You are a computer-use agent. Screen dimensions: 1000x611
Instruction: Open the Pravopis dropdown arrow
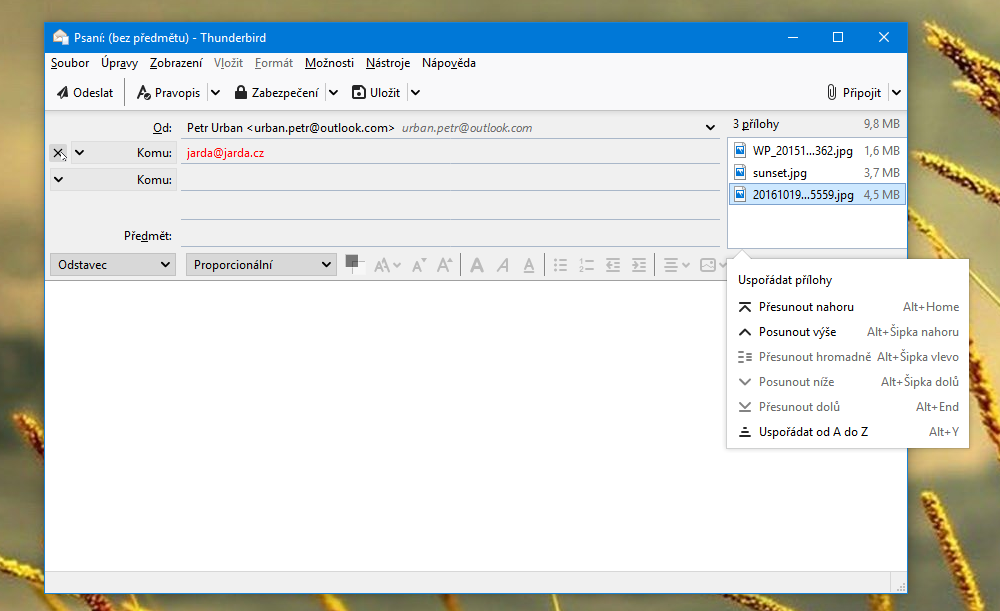(x=216, y=93)
